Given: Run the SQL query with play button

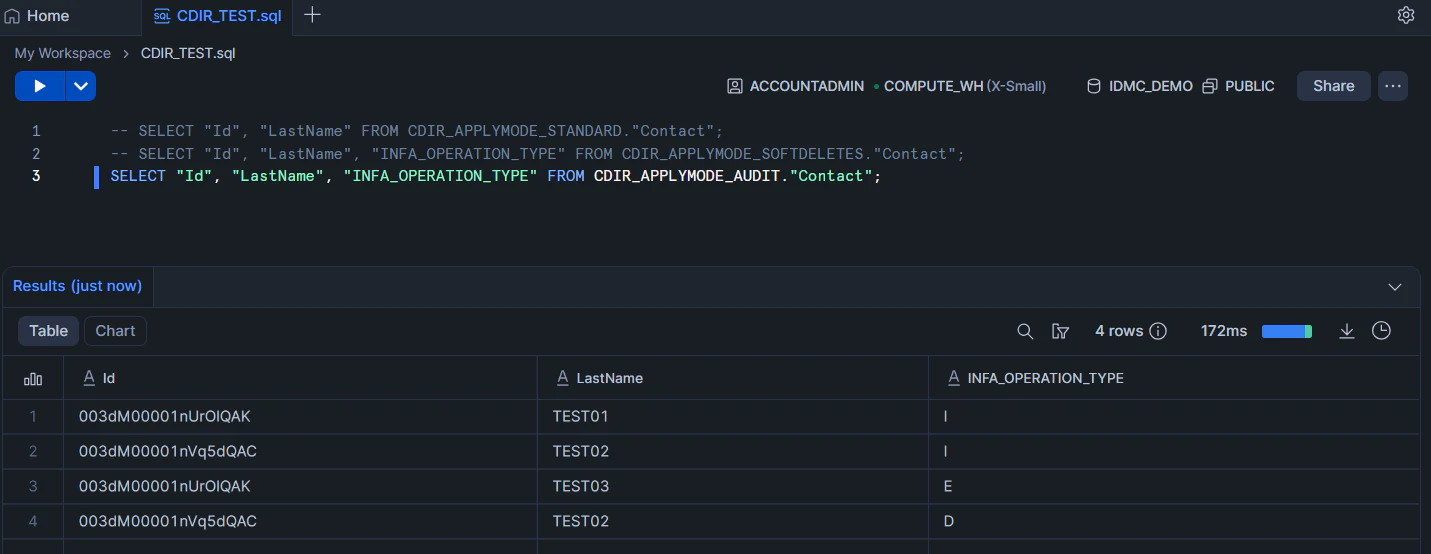Looking at the screenshot, I should pos(40,86).
